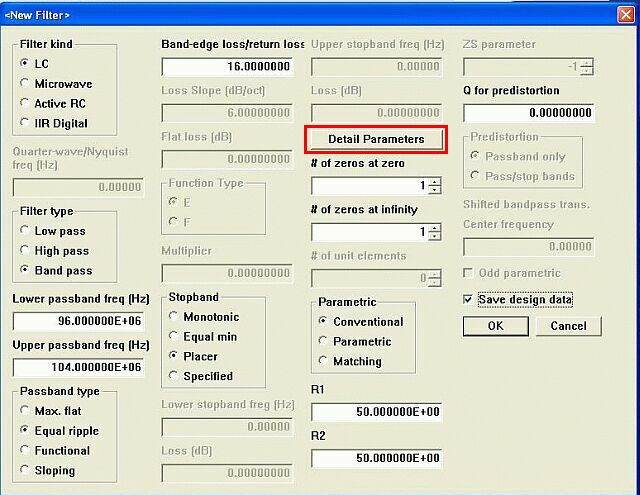Confirm the filter with OK
The height and width of the screenshot is (495, 640).
[494, 326]
